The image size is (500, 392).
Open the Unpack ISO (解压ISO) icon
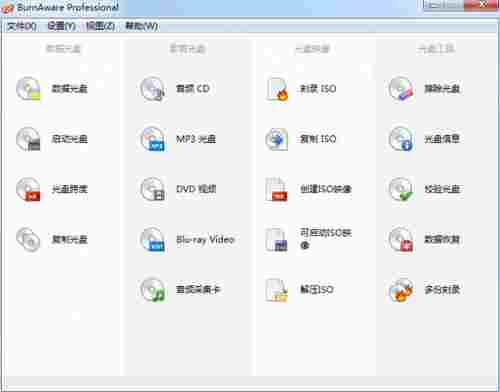277,290
